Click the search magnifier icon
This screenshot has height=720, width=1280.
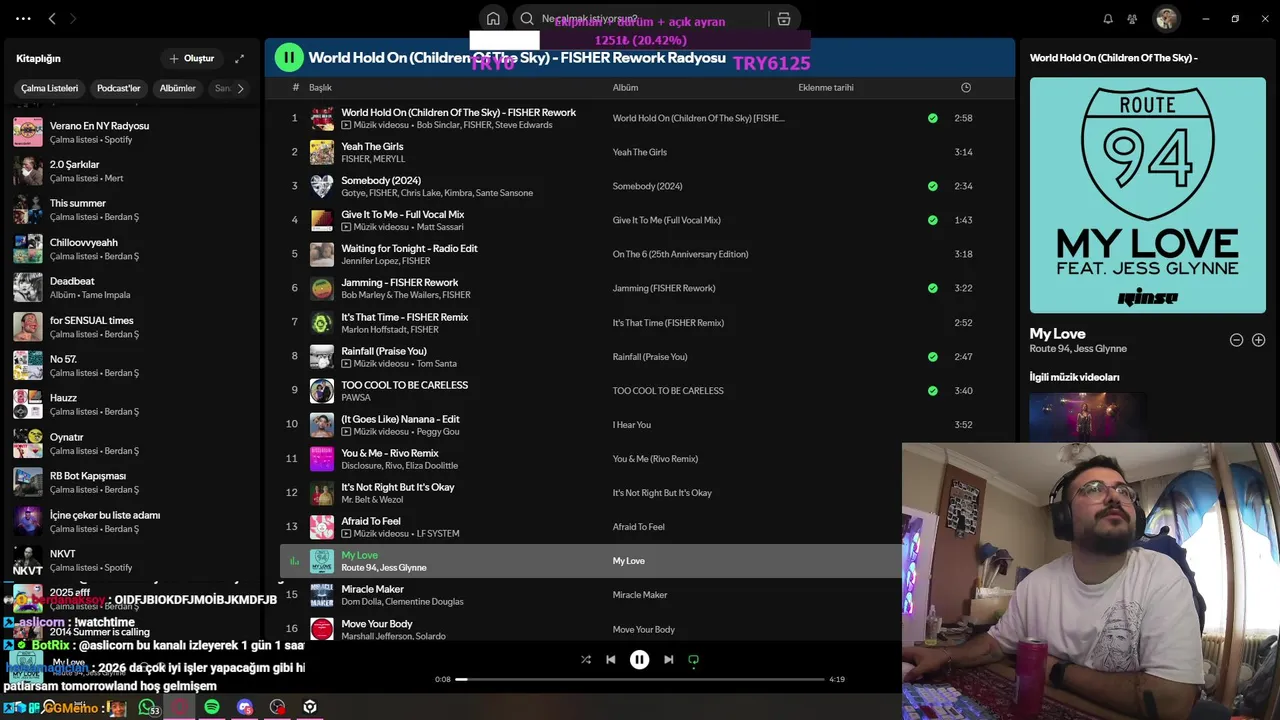point(527,19)
